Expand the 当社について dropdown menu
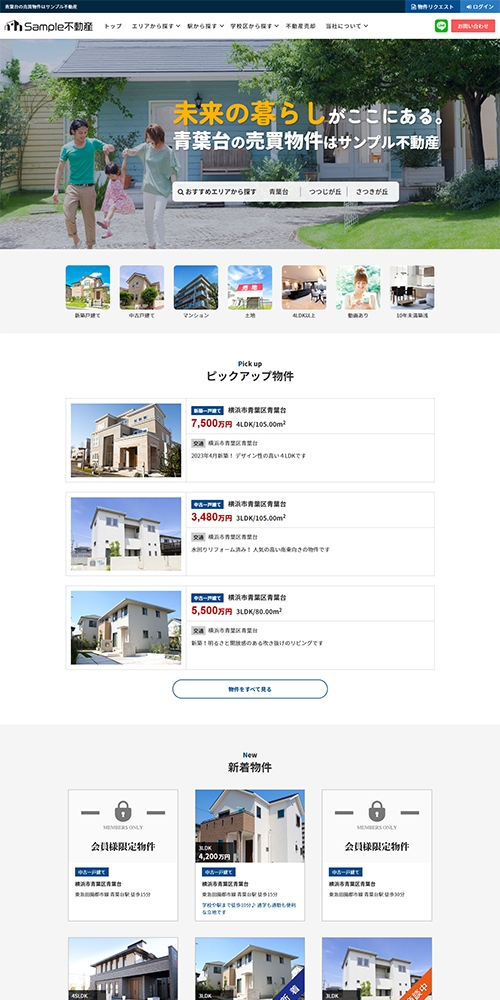500x1000 pixels. point(346,26)
